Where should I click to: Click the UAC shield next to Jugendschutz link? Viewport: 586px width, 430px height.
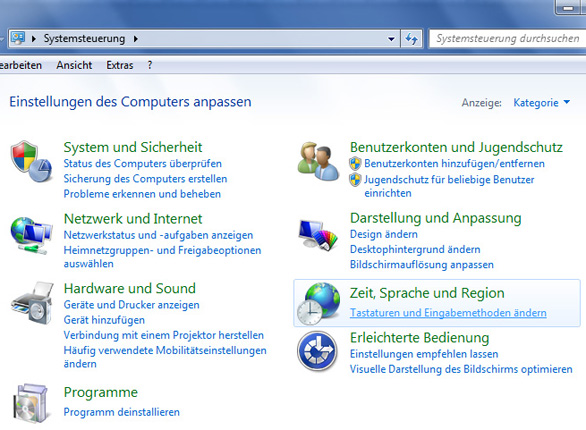coord(355,180)
